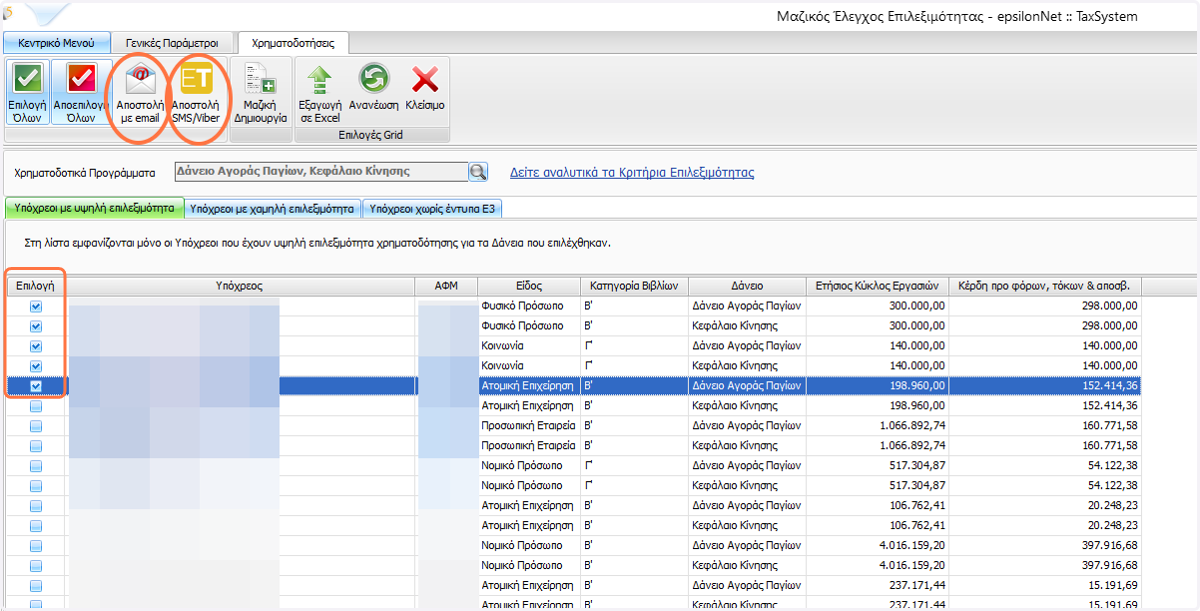Sort by the Ετήσιος Κύκλος Εργασιών column header

point(876,286)
